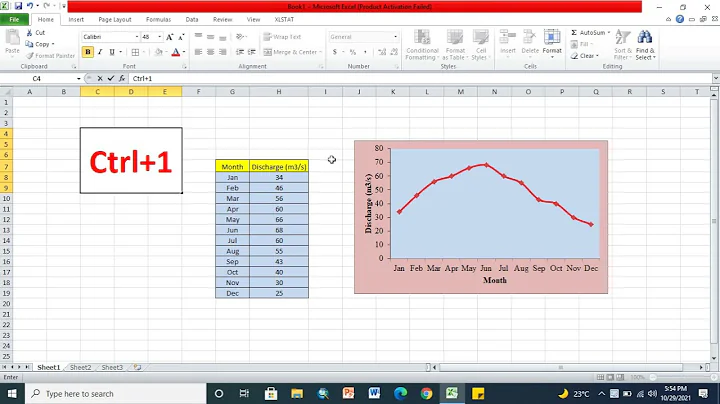Open the File tab
Image resolution: width=720 pixels, height=404 pixels.
[x=14, y=19]
